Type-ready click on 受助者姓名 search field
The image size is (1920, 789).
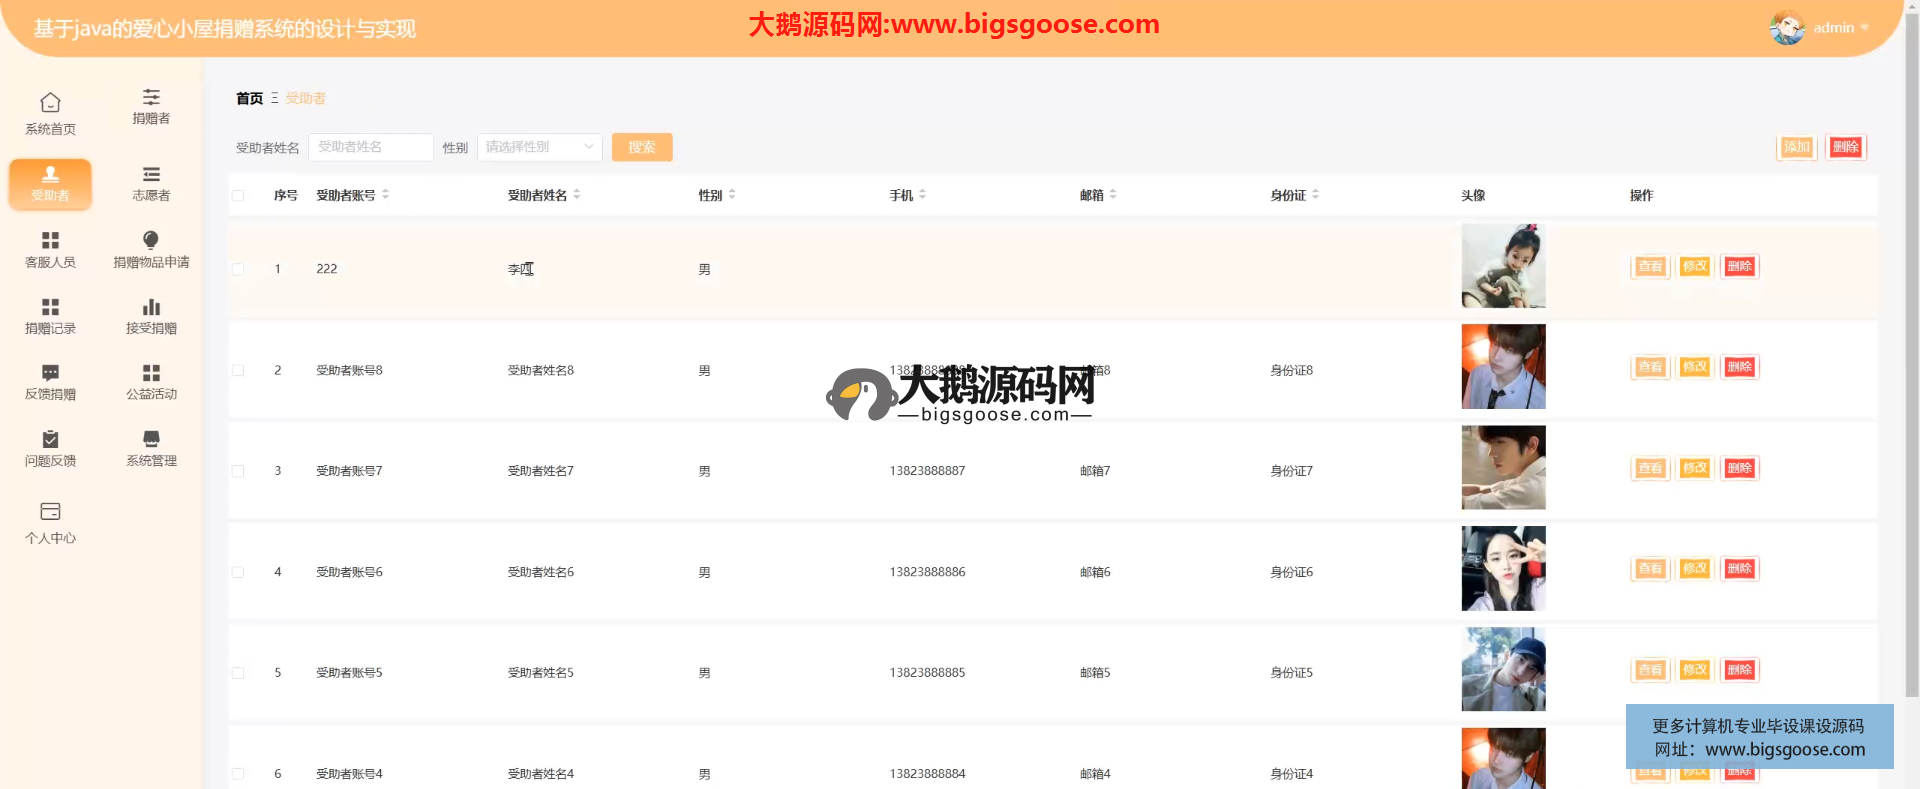[370, 147]
